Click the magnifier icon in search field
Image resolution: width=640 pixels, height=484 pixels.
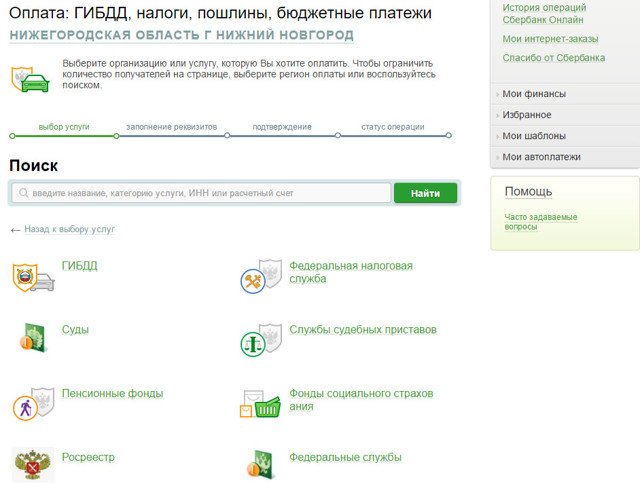[24, 193]
